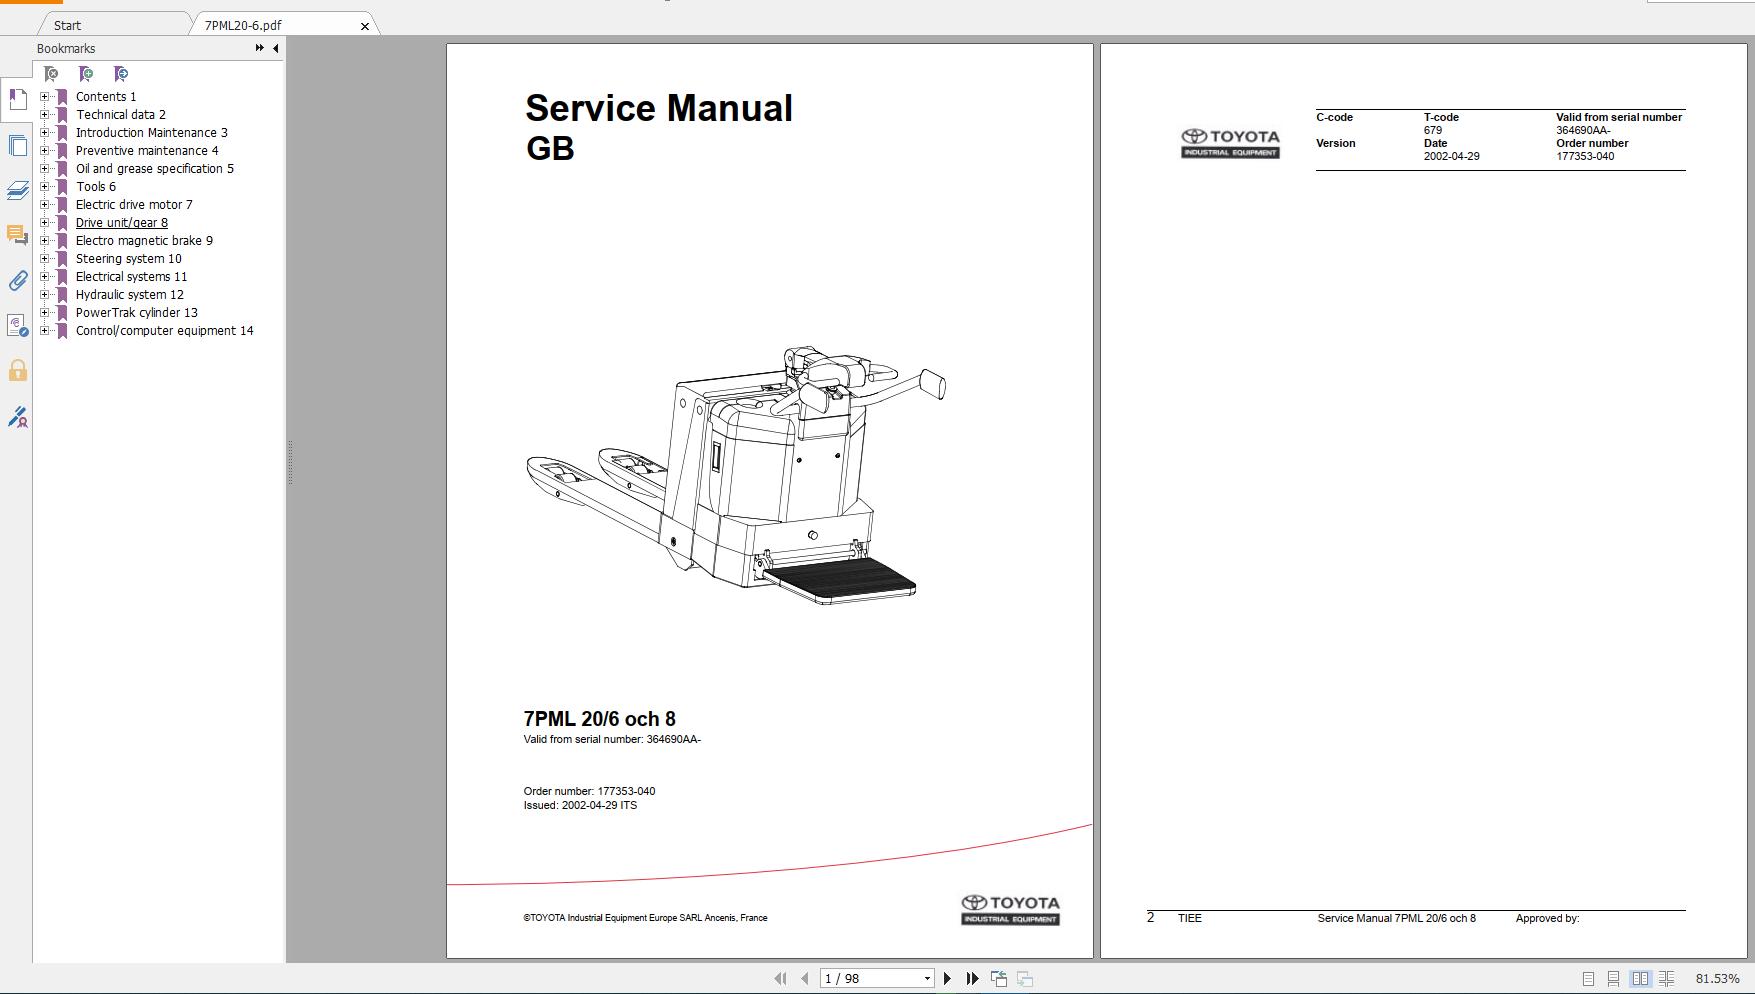This screenshot has height=994, width=1755.
Task: Expand the Technical data 2 bookmark
Action: 44,115
